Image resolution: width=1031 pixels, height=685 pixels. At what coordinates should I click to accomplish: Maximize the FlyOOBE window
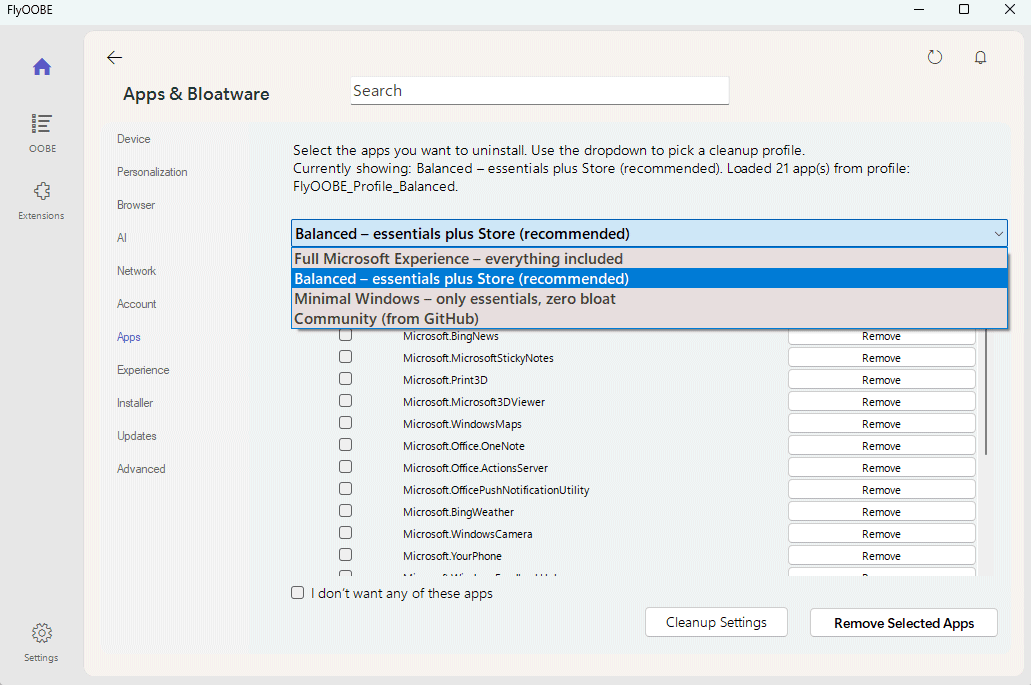964,9
